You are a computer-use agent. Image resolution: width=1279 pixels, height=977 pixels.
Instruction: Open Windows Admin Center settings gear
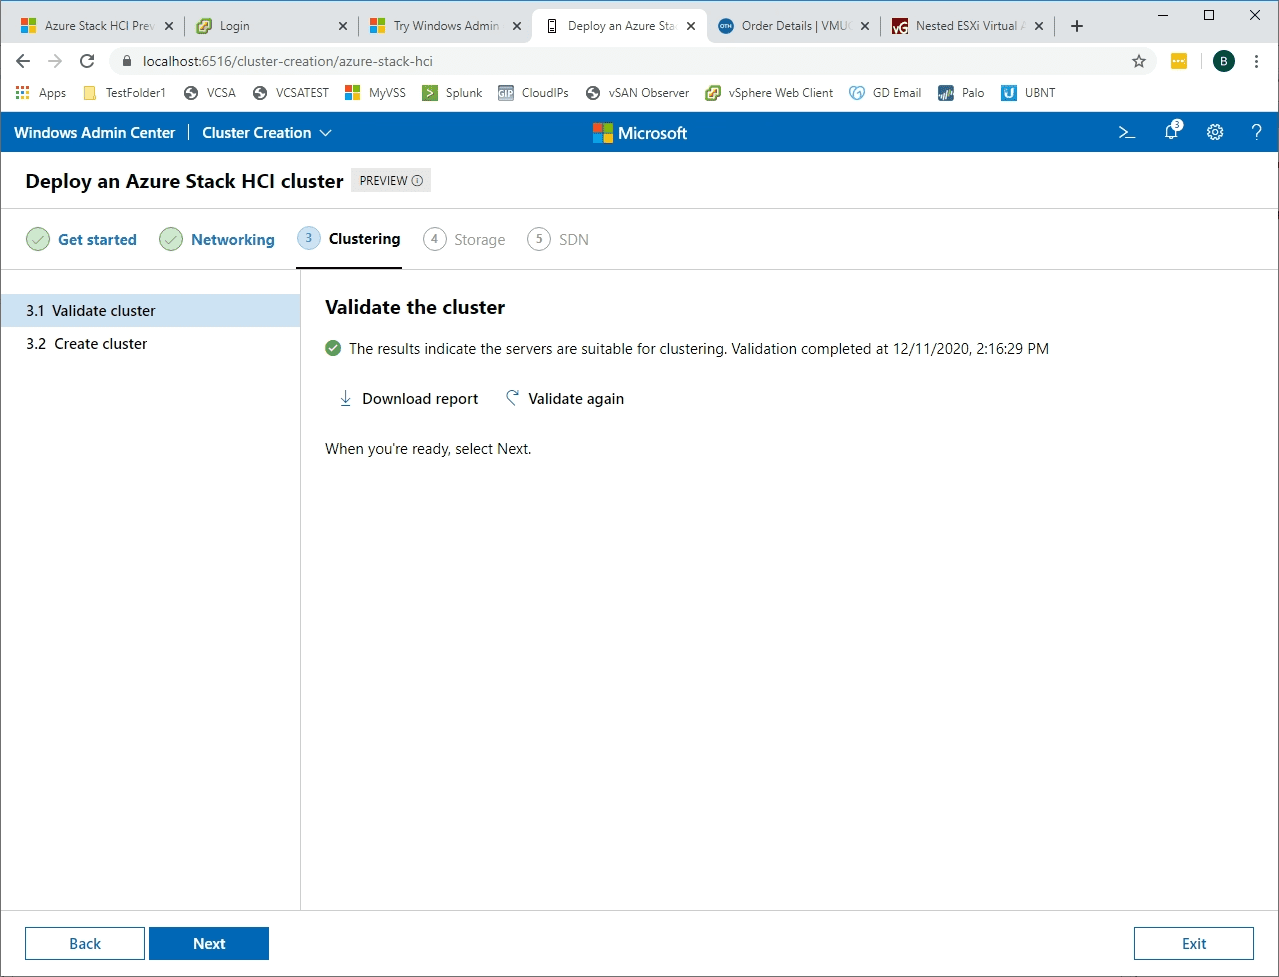point(1214,132)
